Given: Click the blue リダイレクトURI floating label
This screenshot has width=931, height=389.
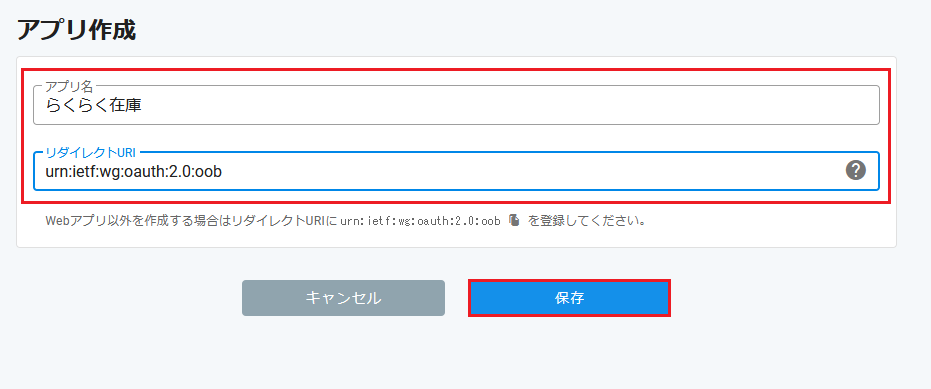Looking at the screenshot, I should 91,153.
